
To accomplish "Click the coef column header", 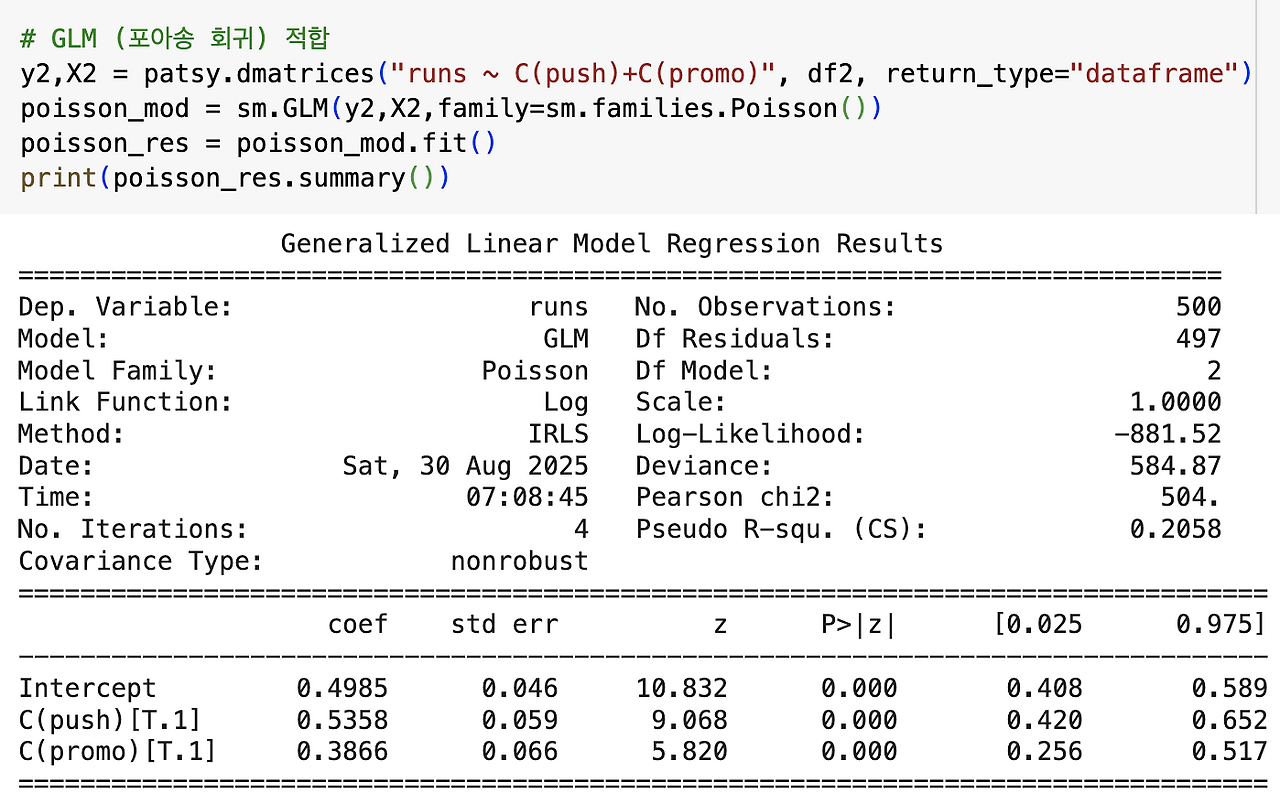I will pos(358,625).
